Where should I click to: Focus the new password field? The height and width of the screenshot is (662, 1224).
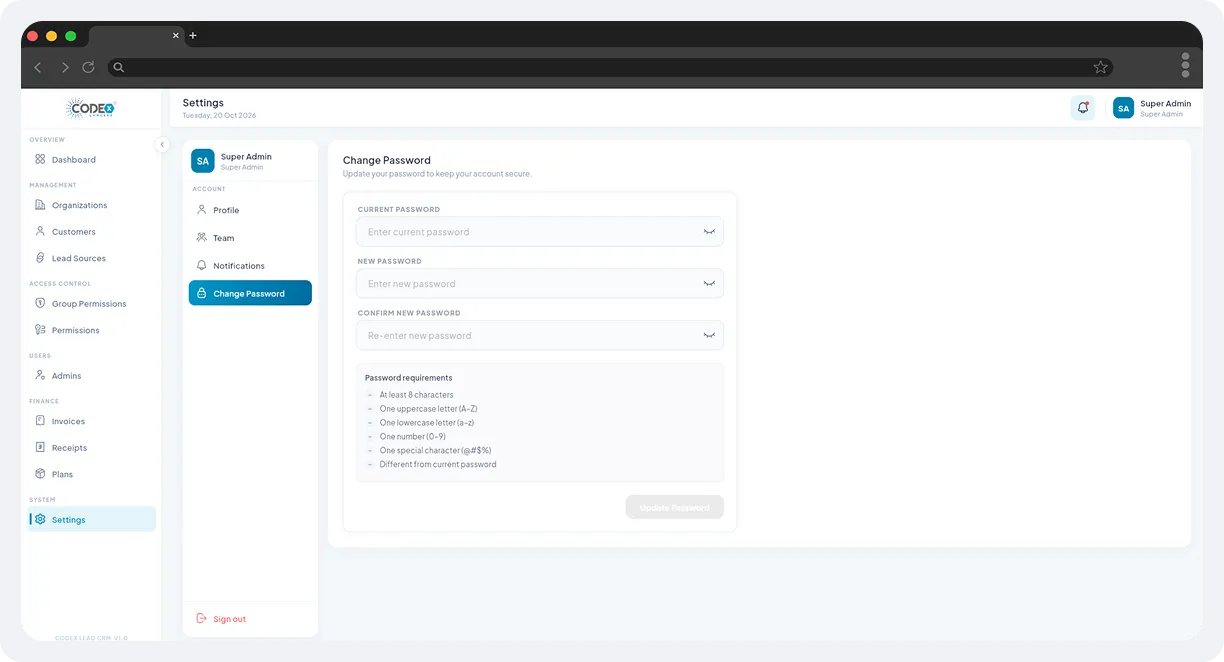click(540, 283)
